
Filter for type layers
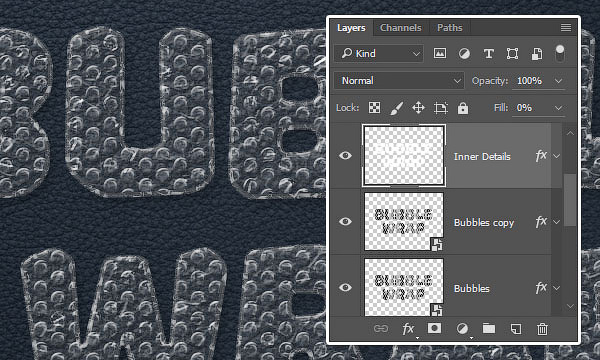coord(488,54)
